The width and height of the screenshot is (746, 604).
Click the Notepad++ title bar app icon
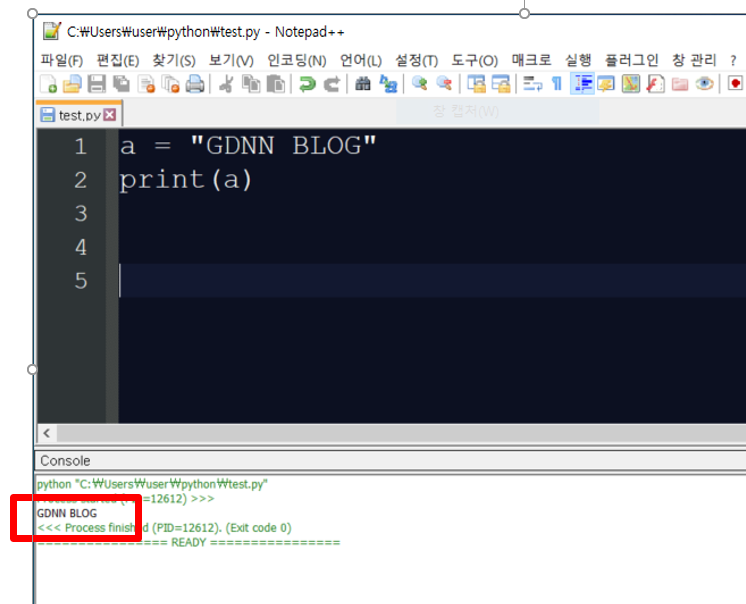click(x=52, y=31)
